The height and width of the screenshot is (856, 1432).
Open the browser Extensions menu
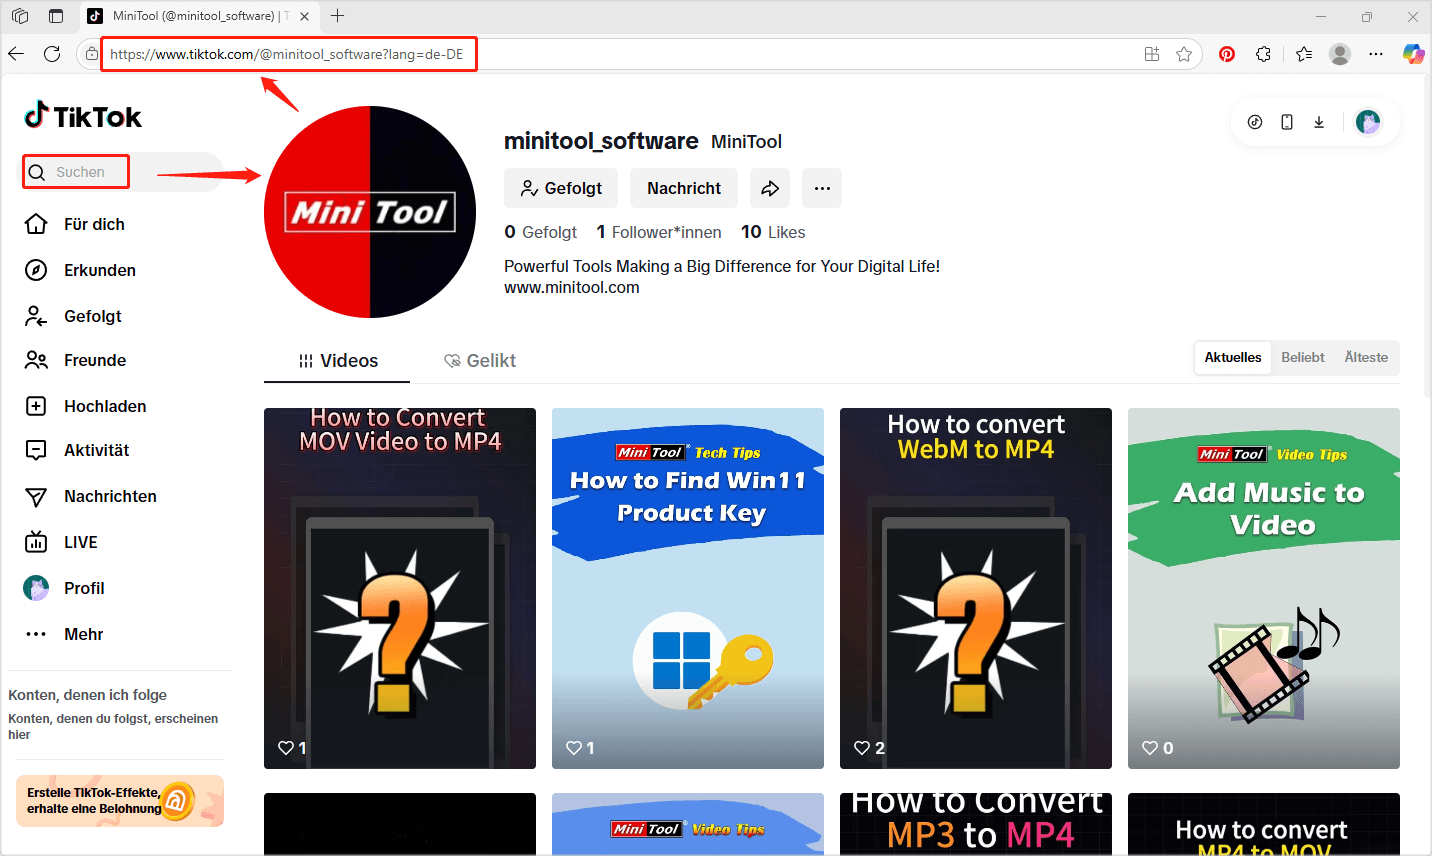click(1264, 54)
